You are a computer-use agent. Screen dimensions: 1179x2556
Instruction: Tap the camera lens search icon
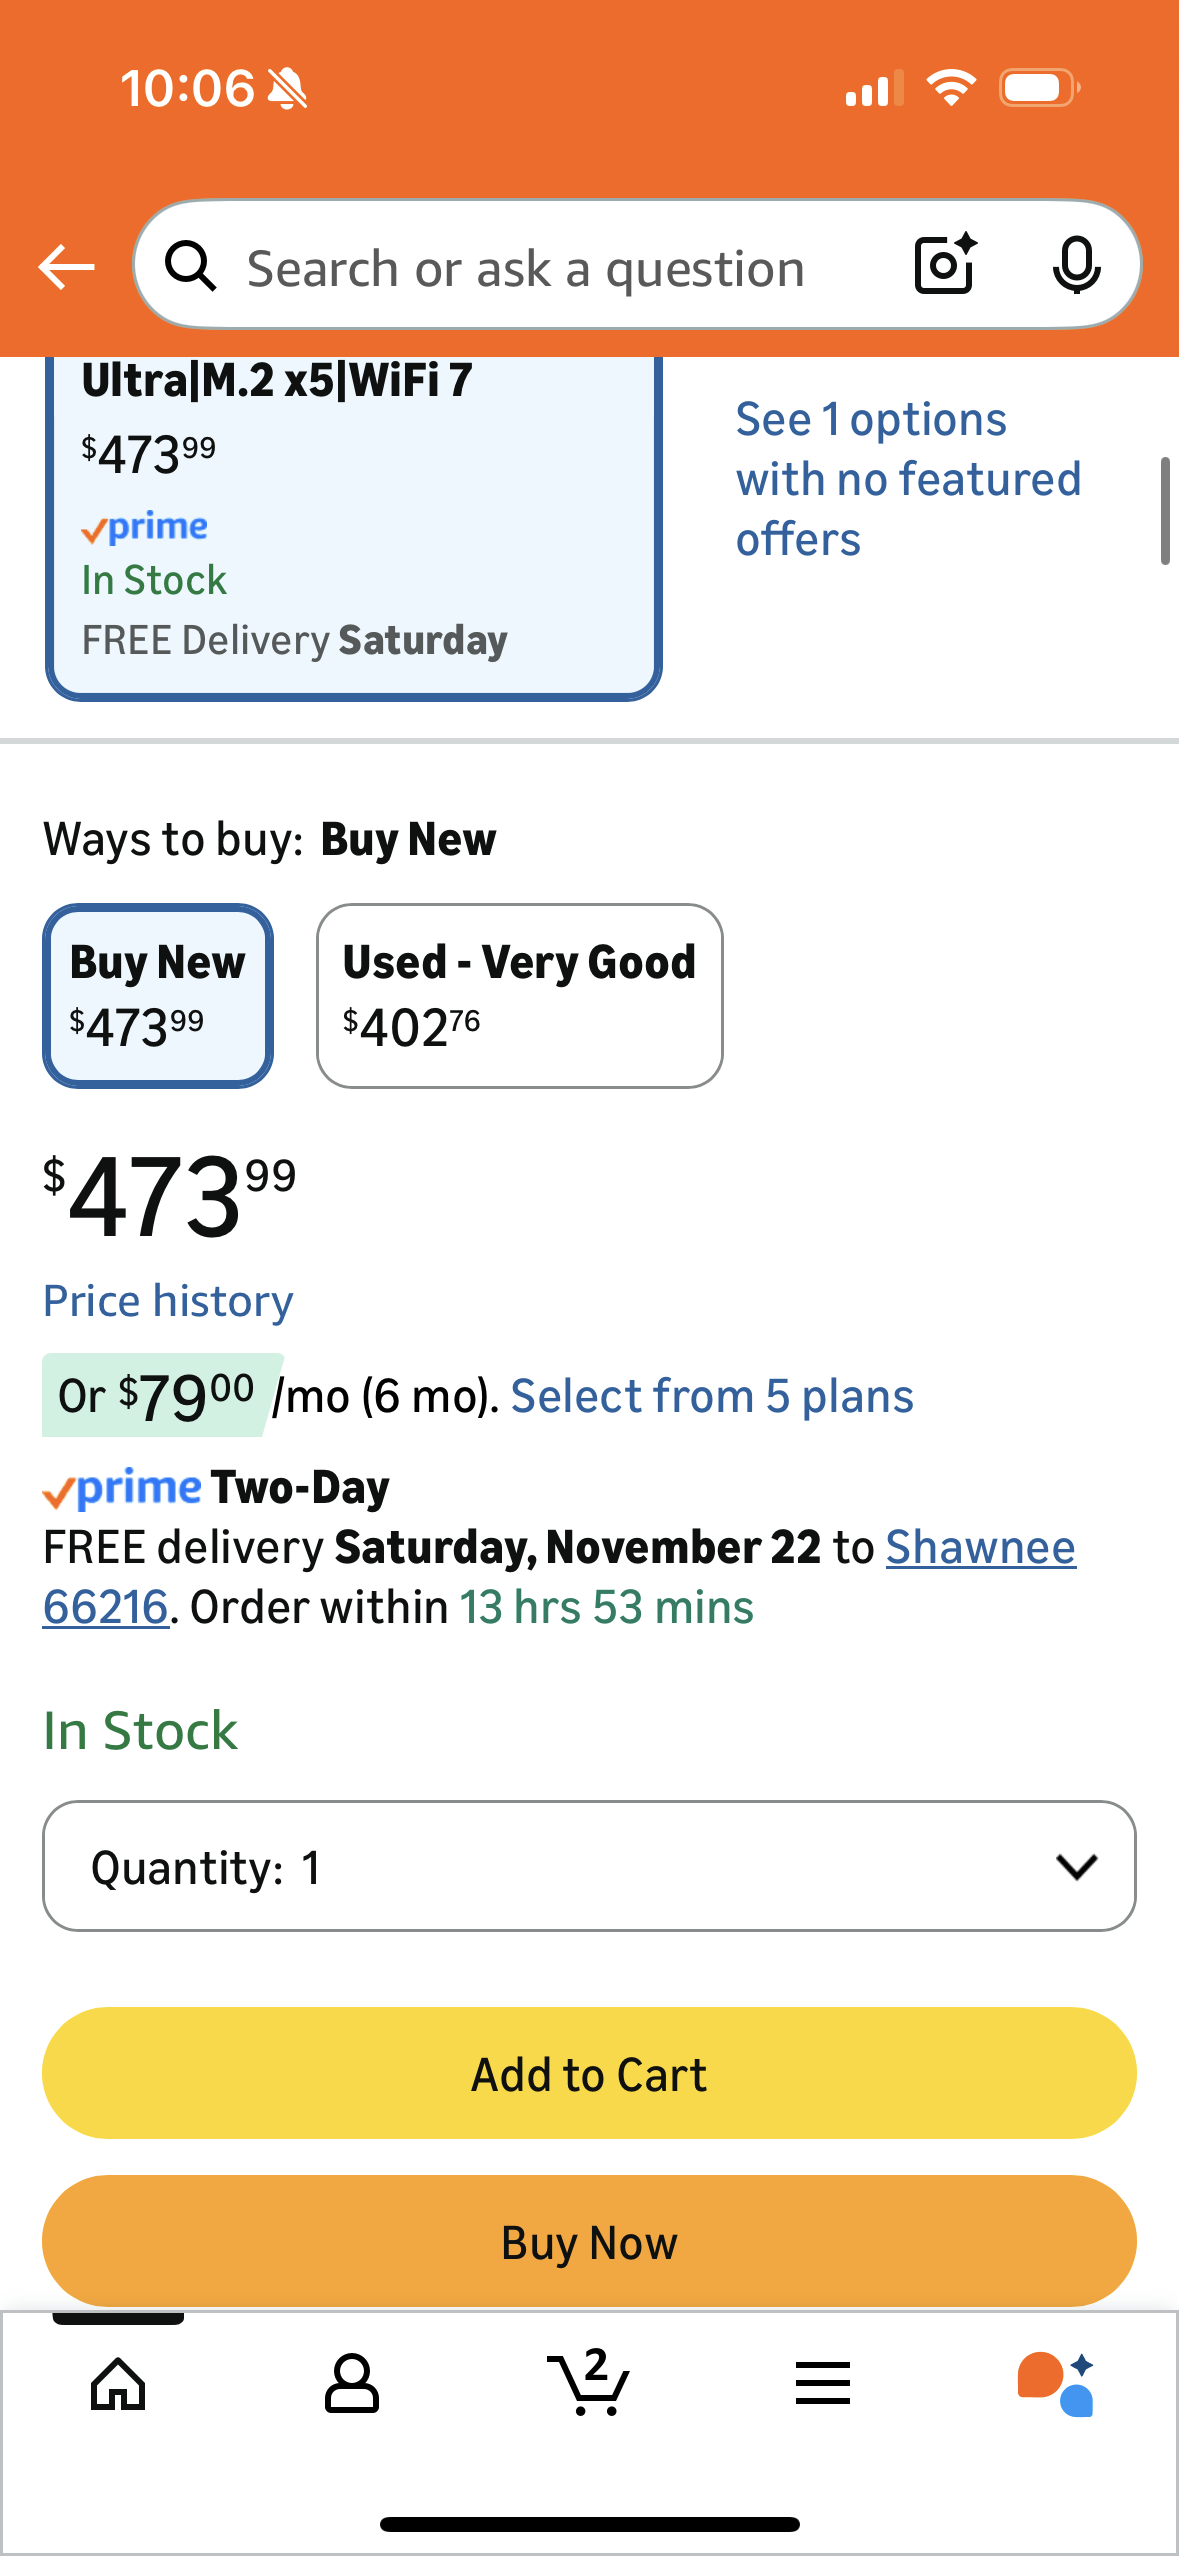point(944,265)
